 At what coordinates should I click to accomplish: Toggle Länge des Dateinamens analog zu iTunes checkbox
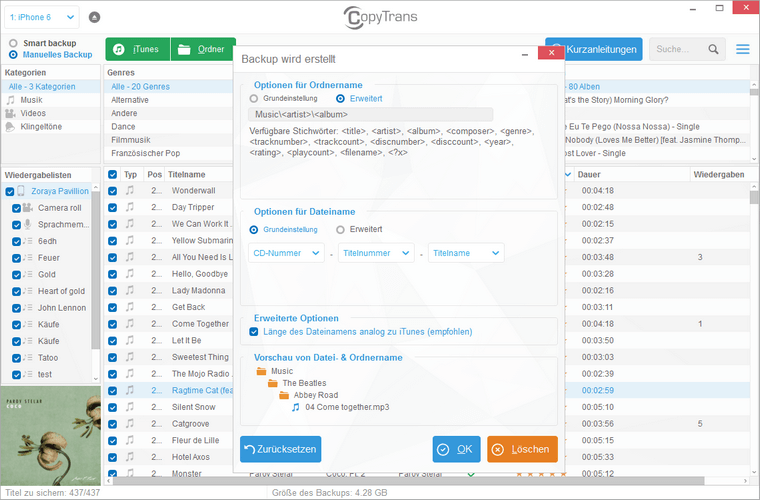point(253,332)
